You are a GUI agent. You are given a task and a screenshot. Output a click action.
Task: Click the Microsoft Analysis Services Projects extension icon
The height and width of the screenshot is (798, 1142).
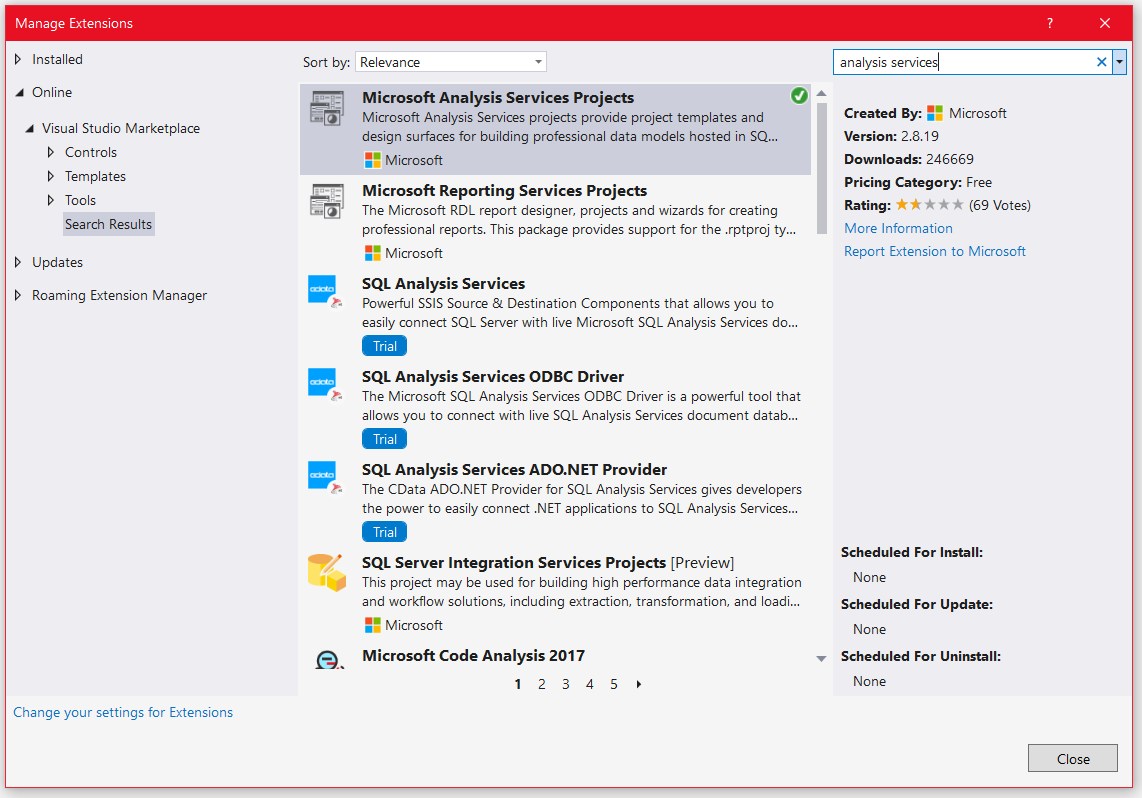(x=329, y=108)
